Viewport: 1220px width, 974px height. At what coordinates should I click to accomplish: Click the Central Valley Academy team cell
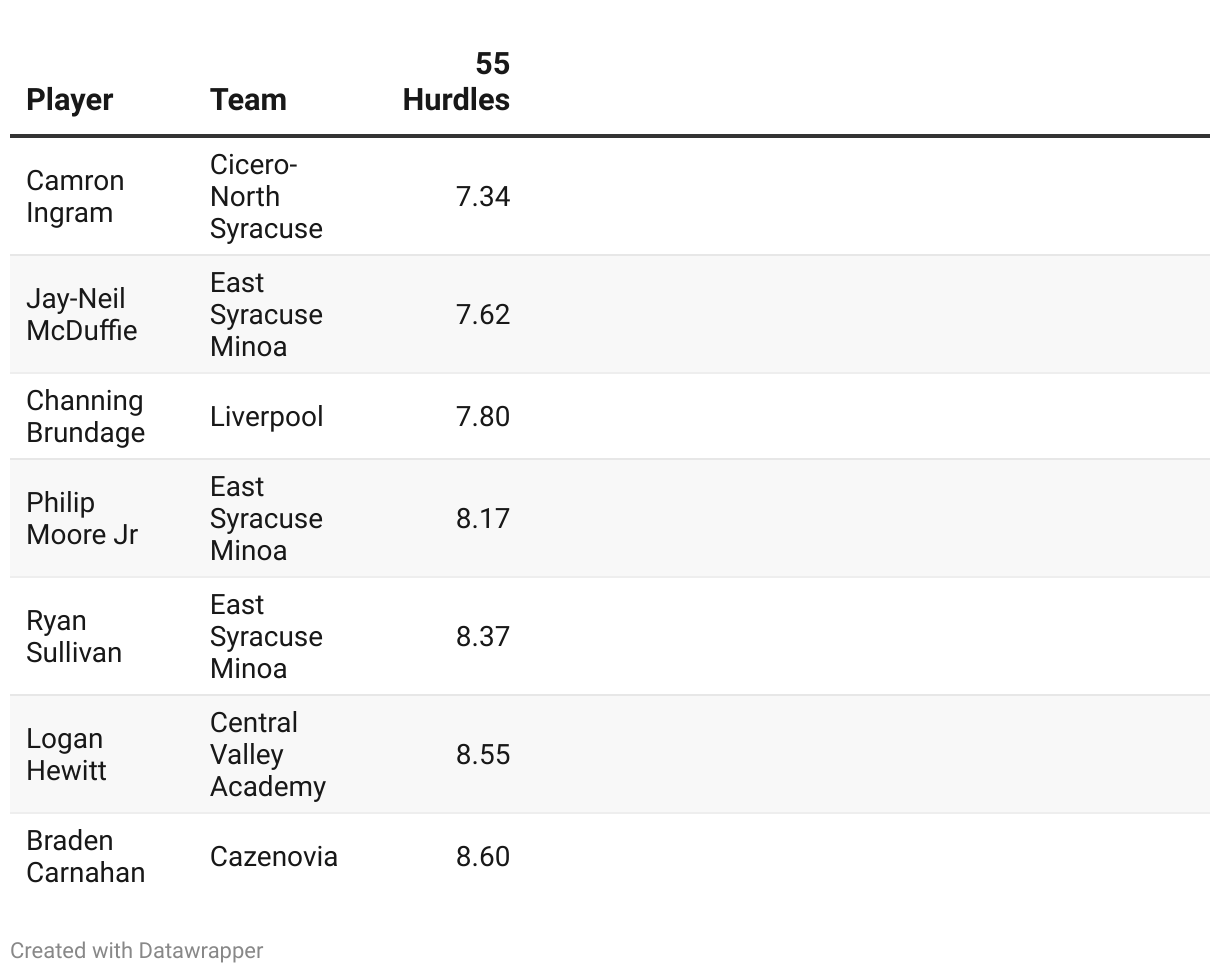point(268,755)
